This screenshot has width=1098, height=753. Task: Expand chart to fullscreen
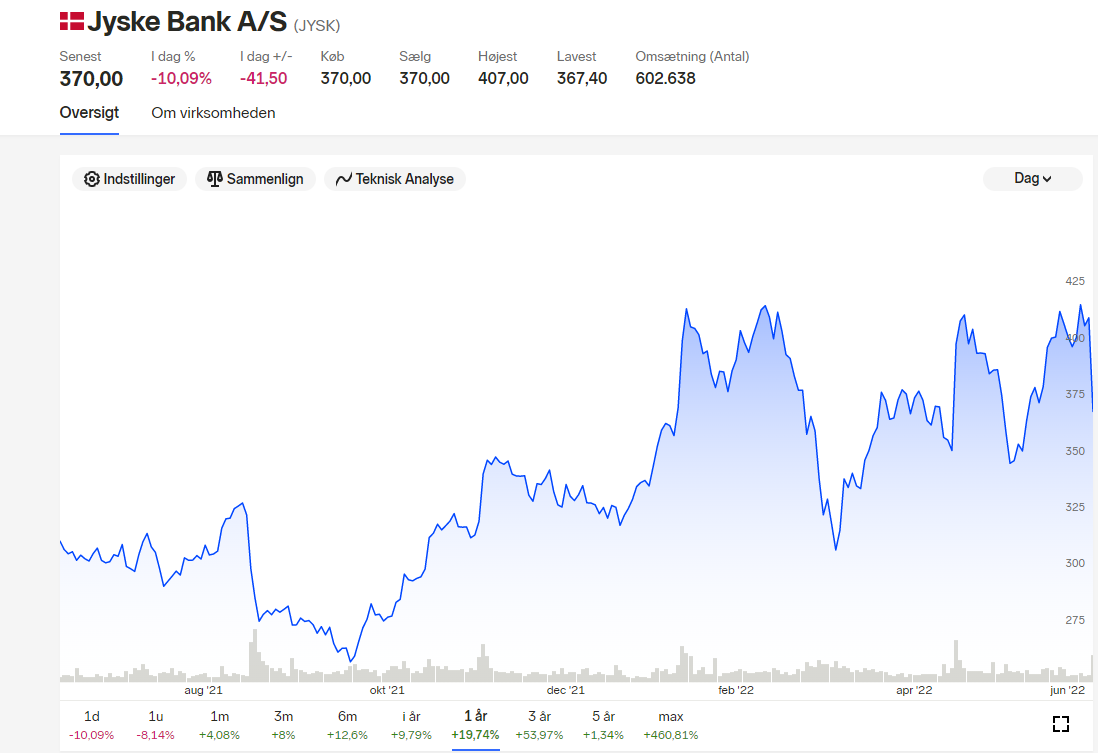point(1061,724)
